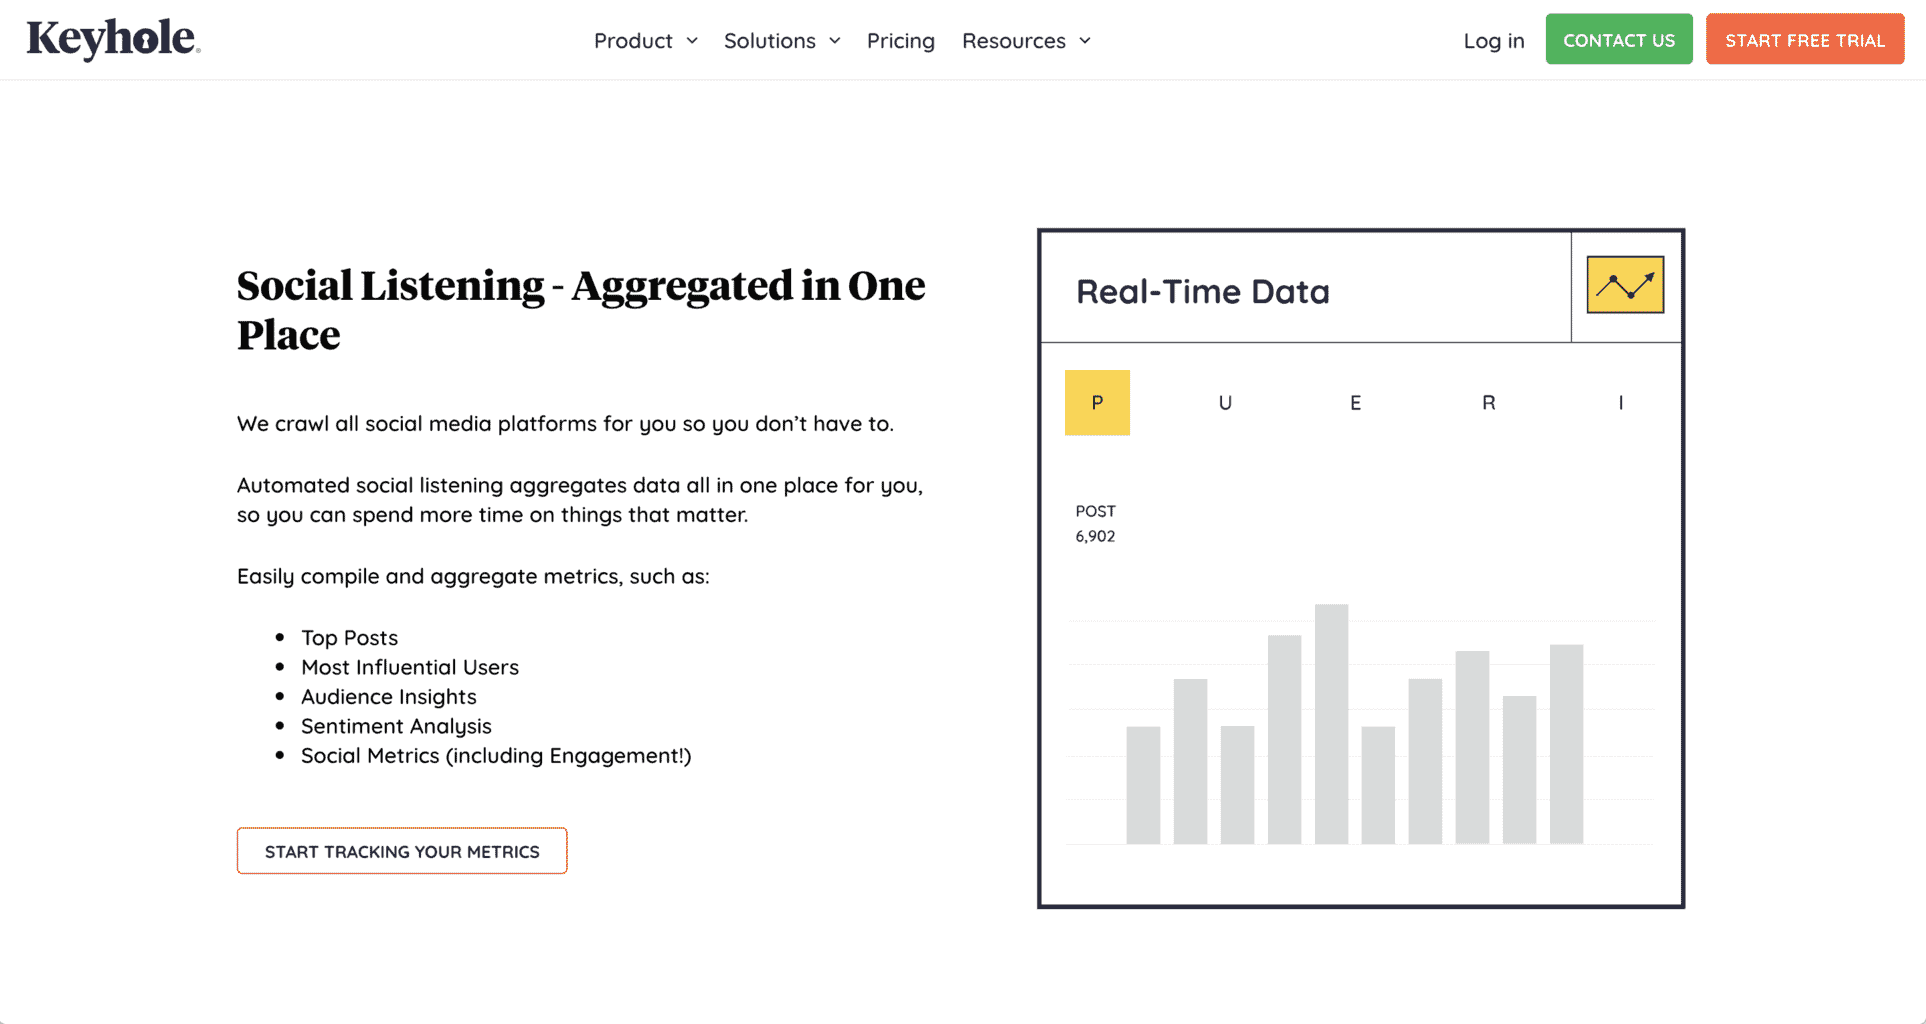
Task: Select the line chart icon on Real-Time Data card
Action: (x=1623, y=285)
